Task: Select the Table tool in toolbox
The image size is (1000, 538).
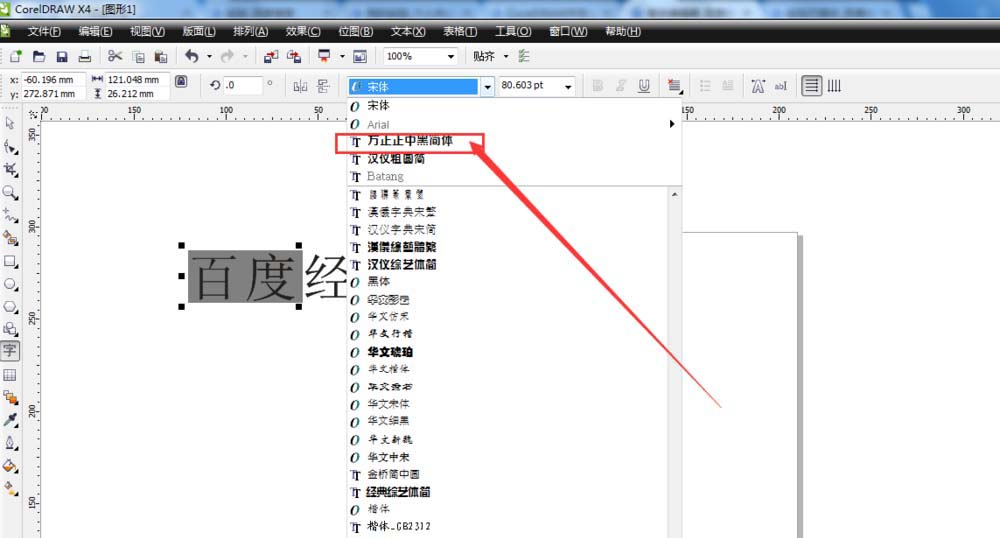Action: [10, 375]
